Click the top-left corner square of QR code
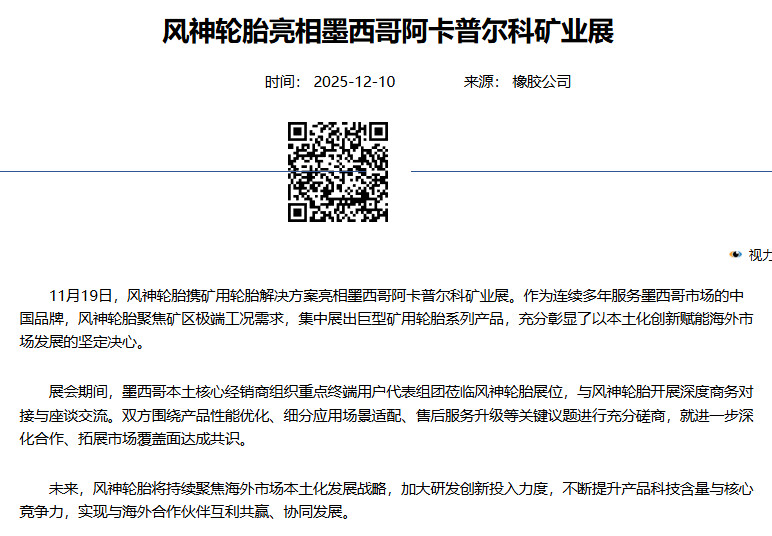Image resolution: width=772 pixels, height=536 pixels. [x=297, y=131]
